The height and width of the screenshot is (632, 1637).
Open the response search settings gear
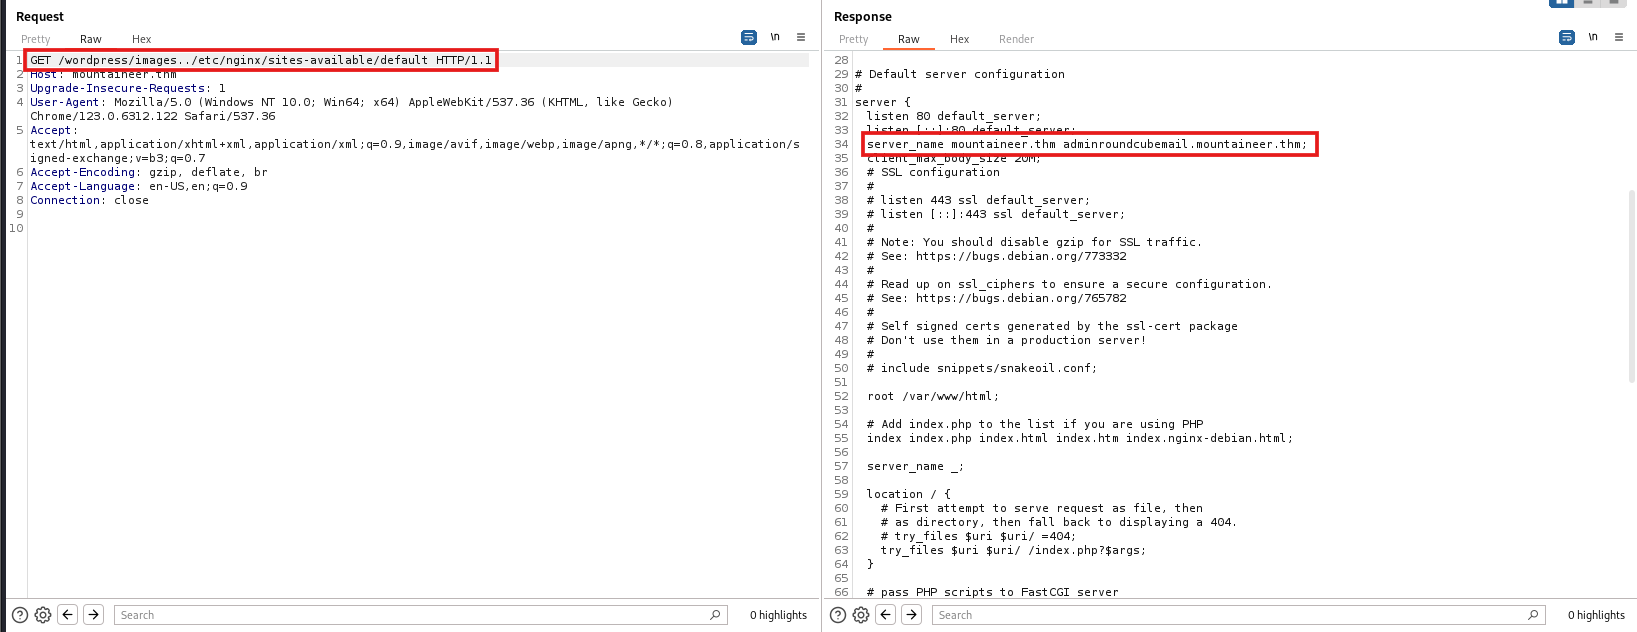coord(861,615)
